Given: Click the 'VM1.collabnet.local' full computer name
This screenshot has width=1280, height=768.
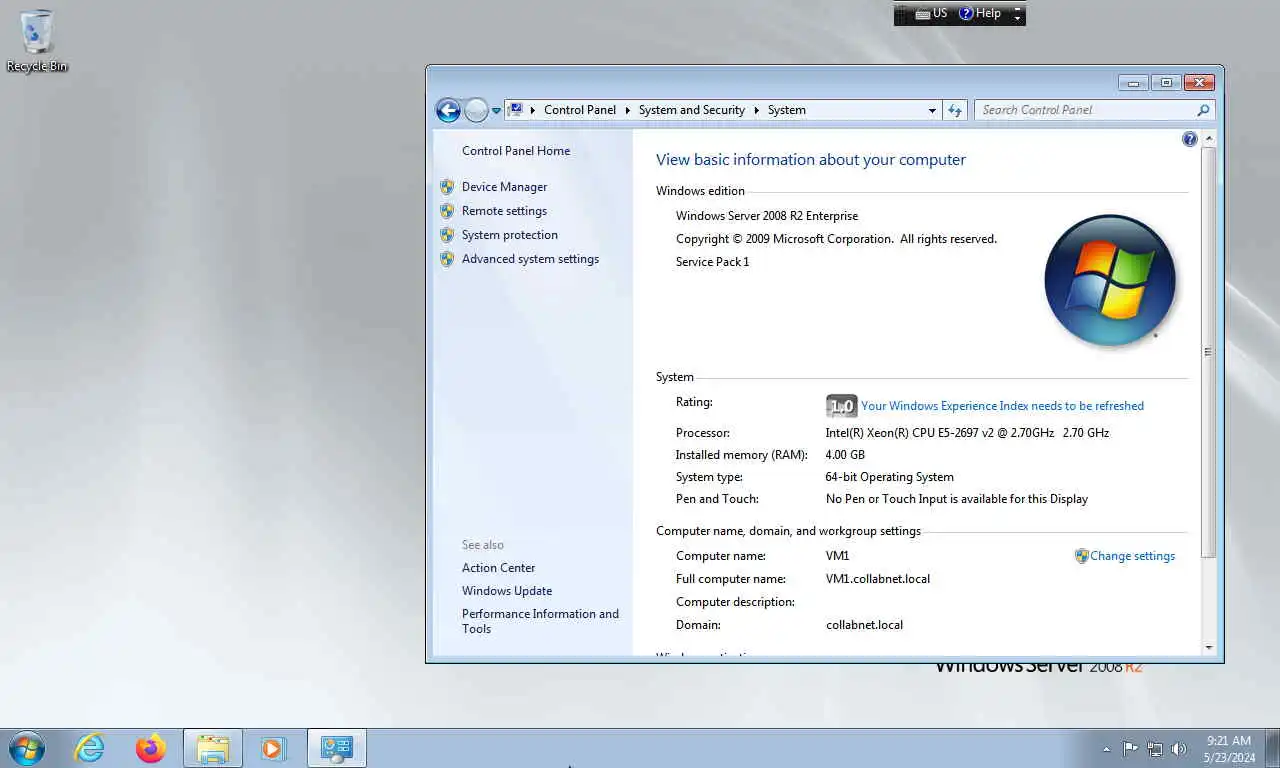Looking at the screenshot, I should [x=878, y=579].
